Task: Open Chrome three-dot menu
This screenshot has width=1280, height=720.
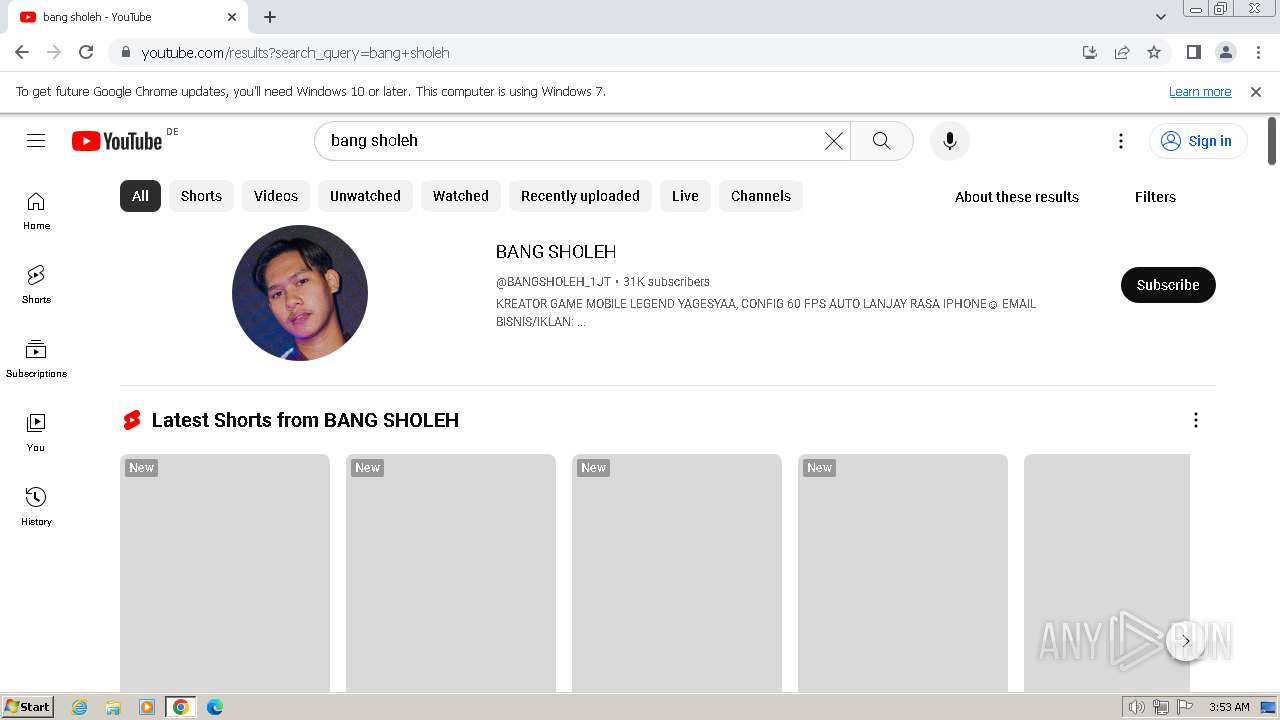Action: point(1258,52)
